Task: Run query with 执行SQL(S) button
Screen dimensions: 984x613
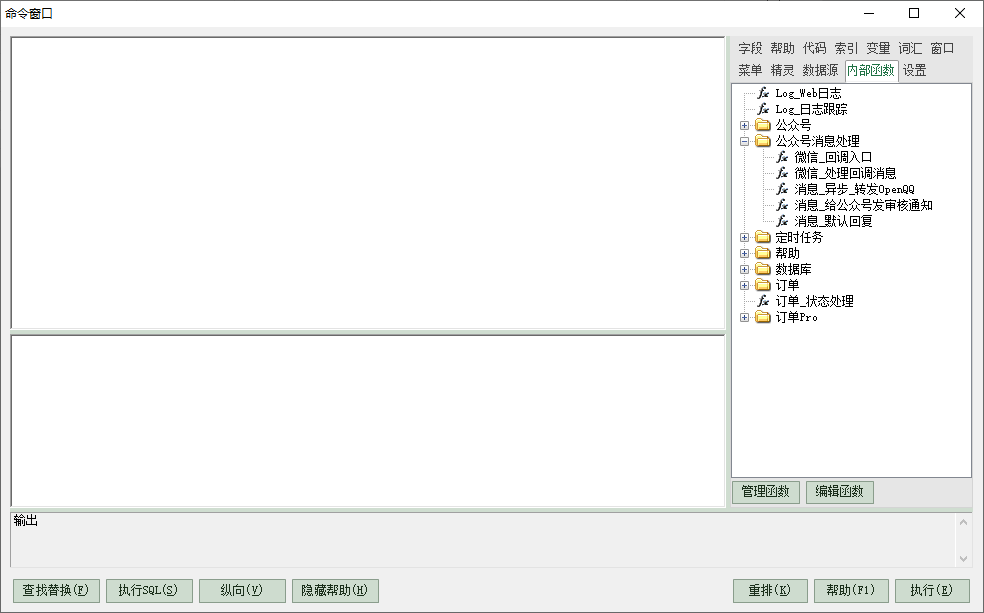Action: tap(149, 590)
